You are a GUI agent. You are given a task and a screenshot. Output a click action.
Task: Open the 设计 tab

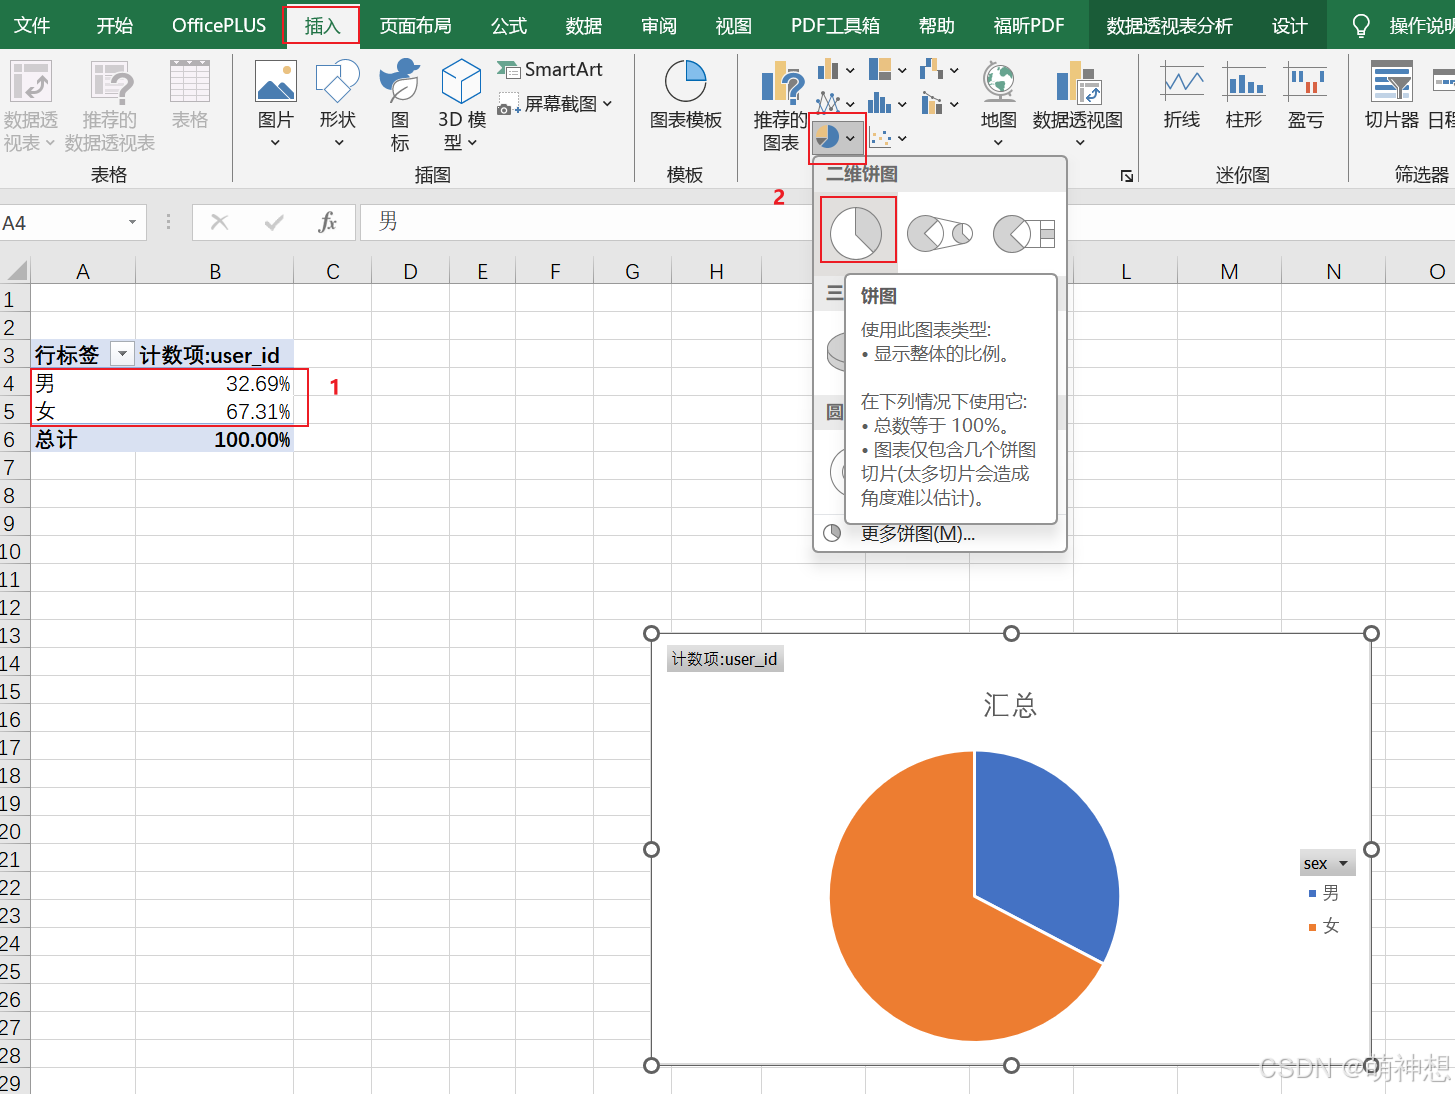[1290, 25]
